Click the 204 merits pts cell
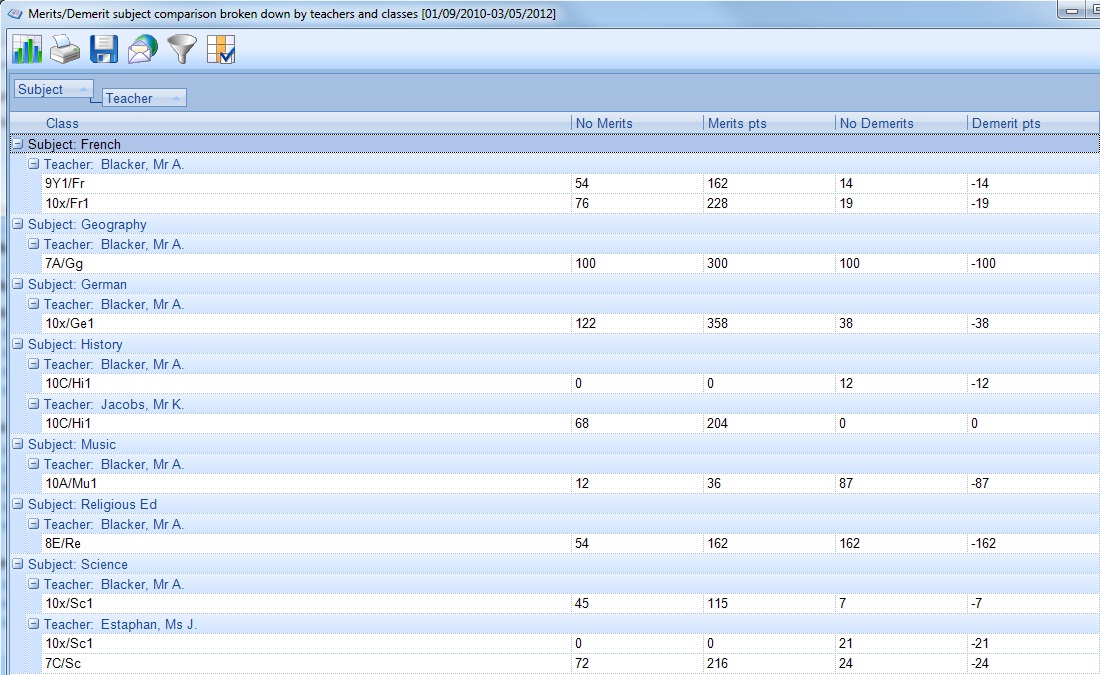The width and height of the screenshot is (1101, 675). pyautogui.click(x=769, y=423)
